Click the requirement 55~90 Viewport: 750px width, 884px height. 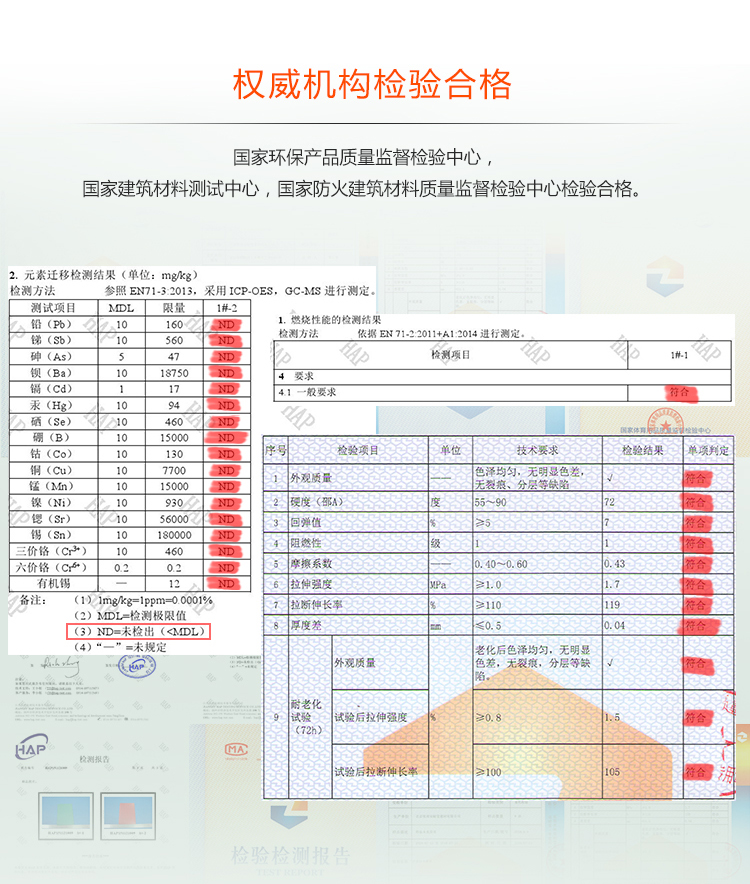[x=490, y=502]
